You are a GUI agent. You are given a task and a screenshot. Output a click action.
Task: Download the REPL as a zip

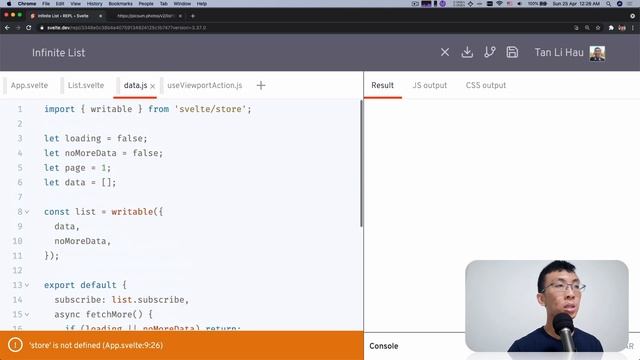(x=467, y=52)
